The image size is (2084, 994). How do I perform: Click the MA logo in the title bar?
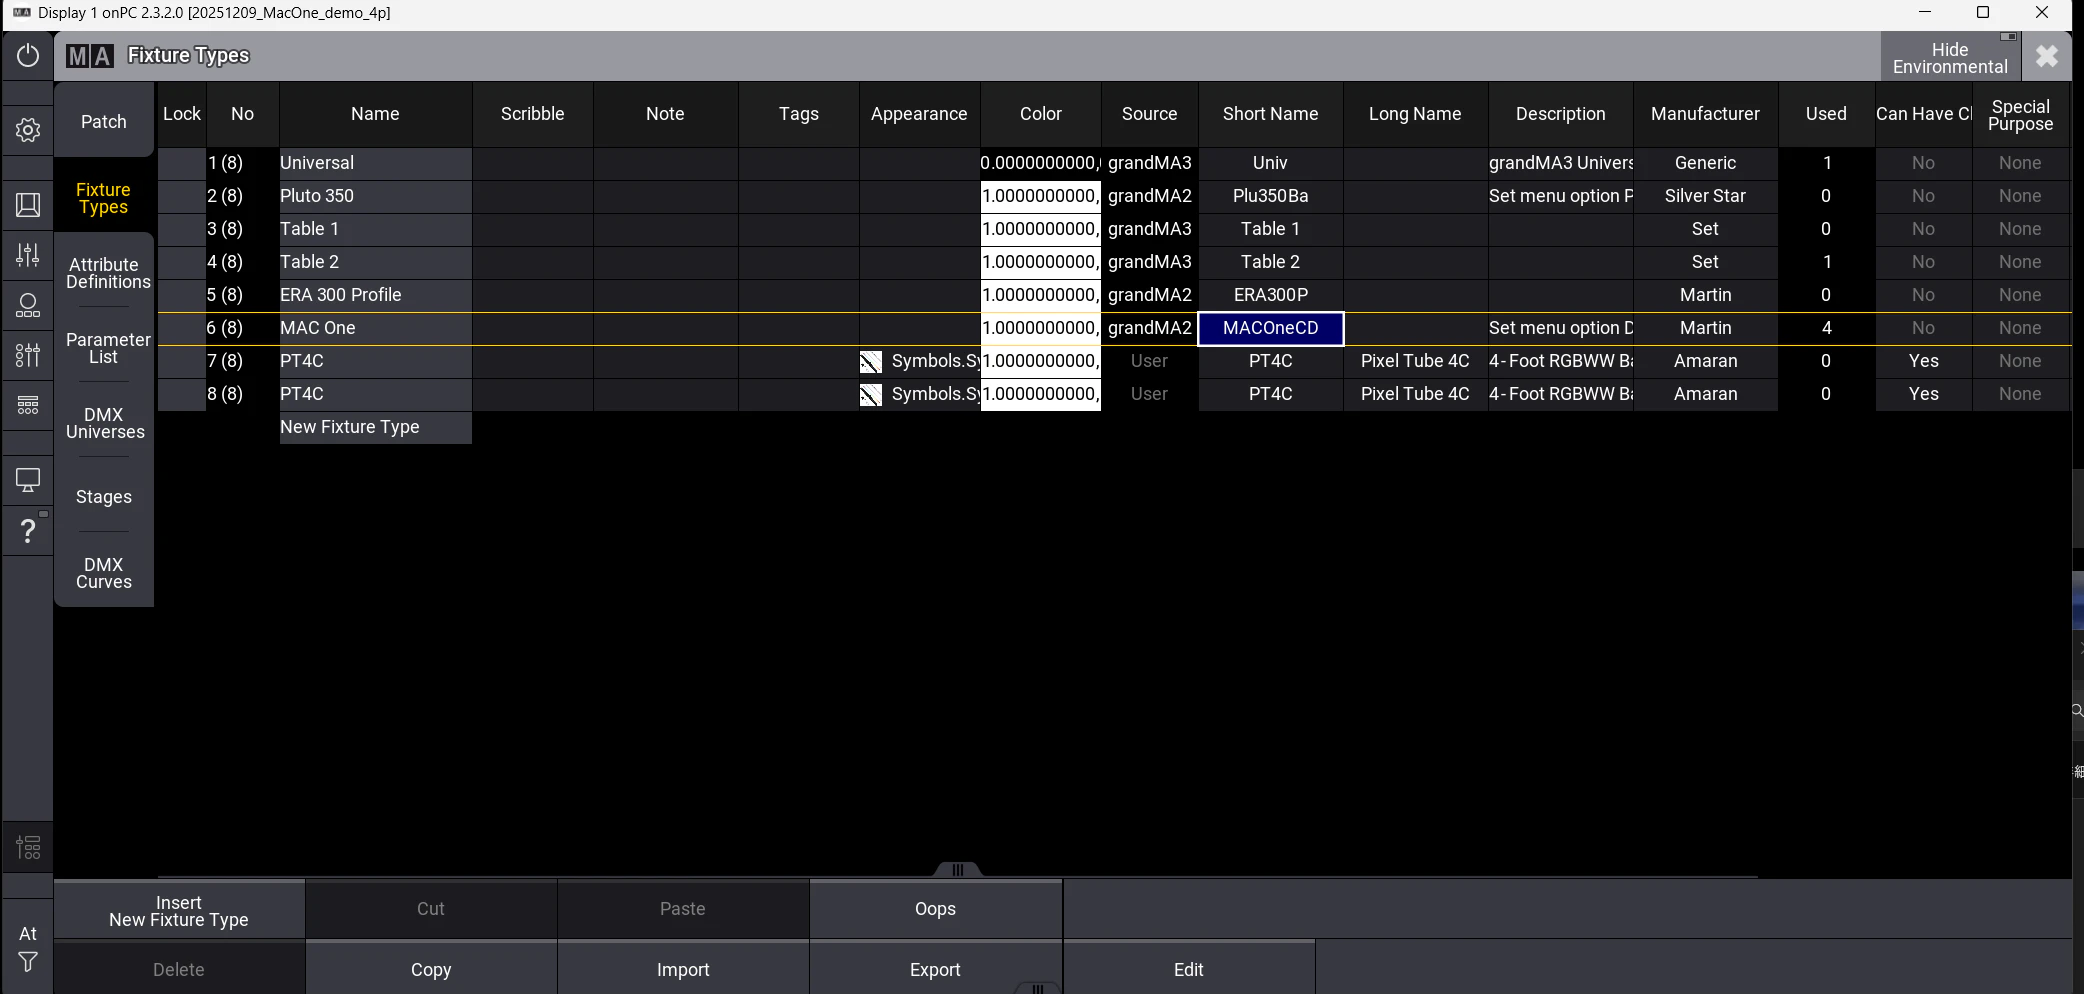click(x=90, y=56)
